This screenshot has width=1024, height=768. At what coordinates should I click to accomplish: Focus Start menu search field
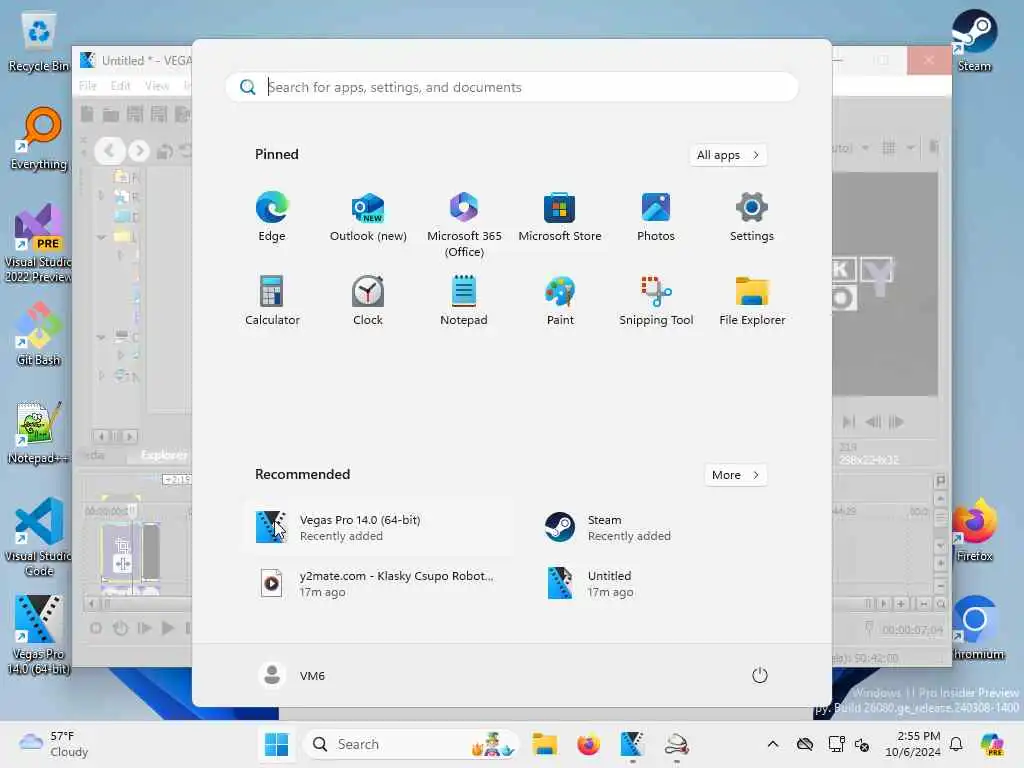511,87
